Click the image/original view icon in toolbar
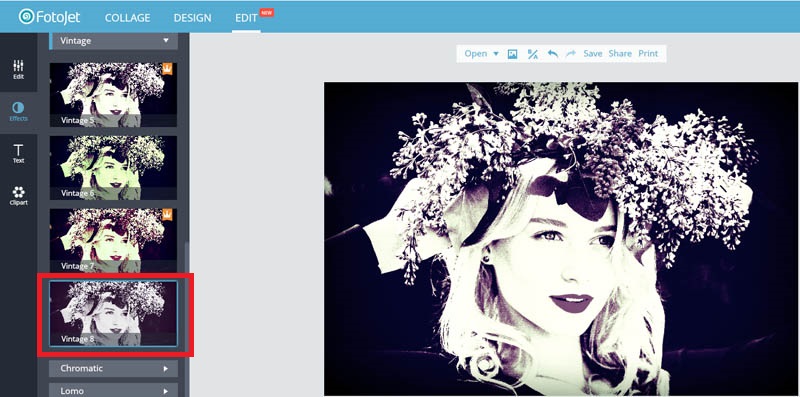 click(x=513, y=54)
